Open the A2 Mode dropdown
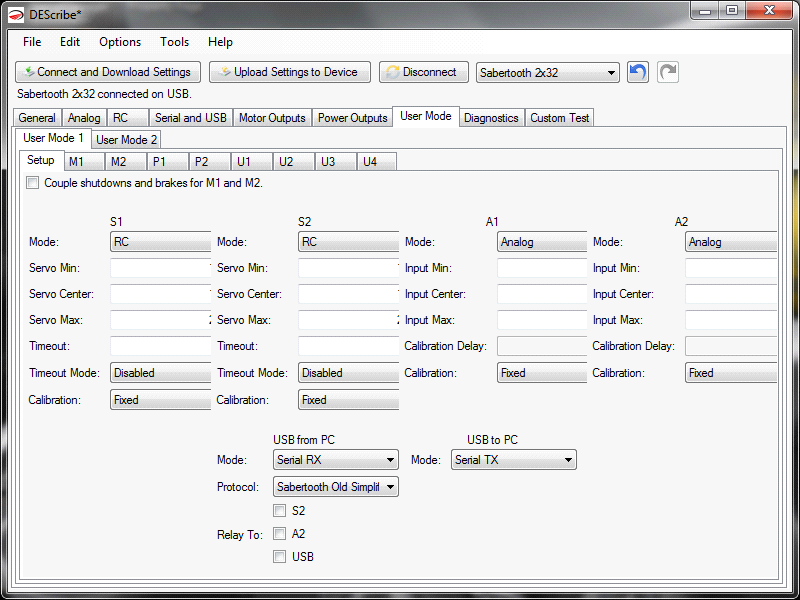The width and height of the screenshot is (800, 600). [x=731, y=242]
